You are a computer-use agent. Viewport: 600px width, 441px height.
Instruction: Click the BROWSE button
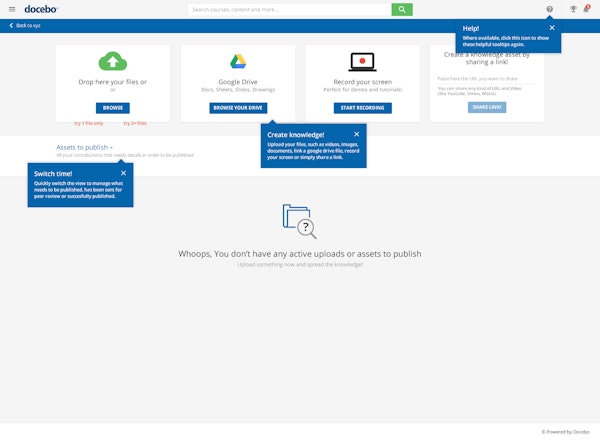(x=113, y=107)
